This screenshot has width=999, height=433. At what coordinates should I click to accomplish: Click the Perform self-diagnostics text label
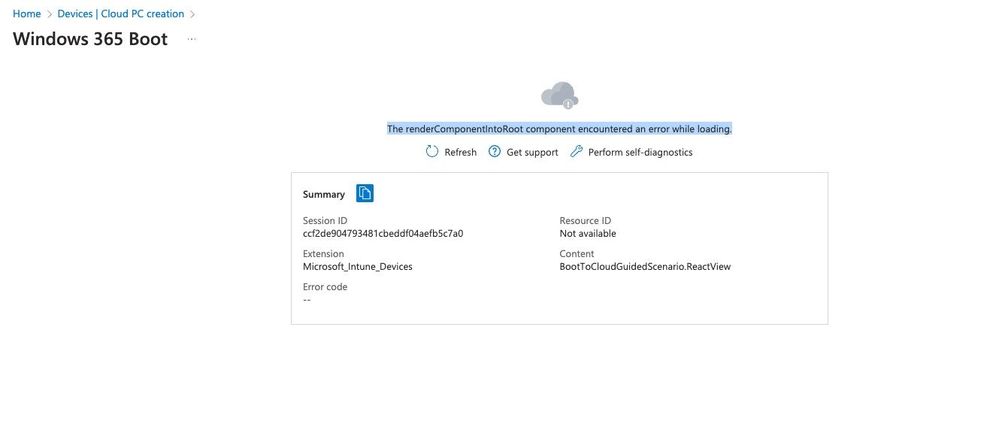[x=640, y=152]
